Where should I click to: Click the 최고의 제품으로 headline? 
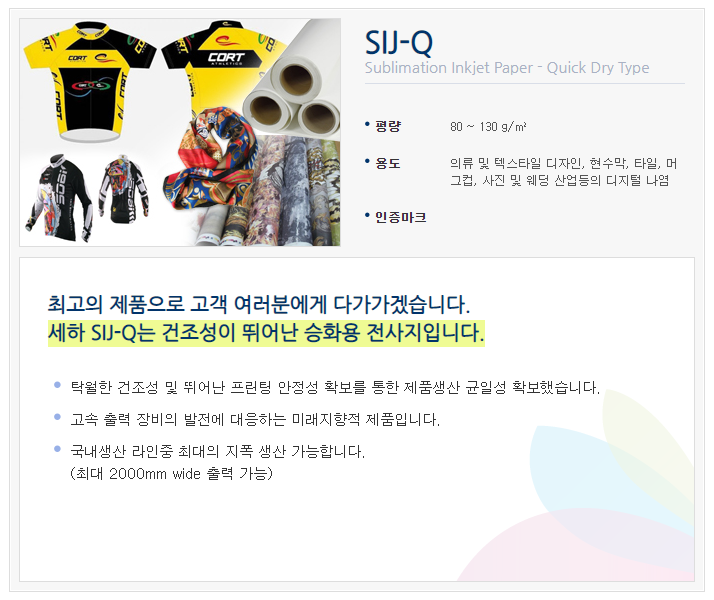click(259, 304)
